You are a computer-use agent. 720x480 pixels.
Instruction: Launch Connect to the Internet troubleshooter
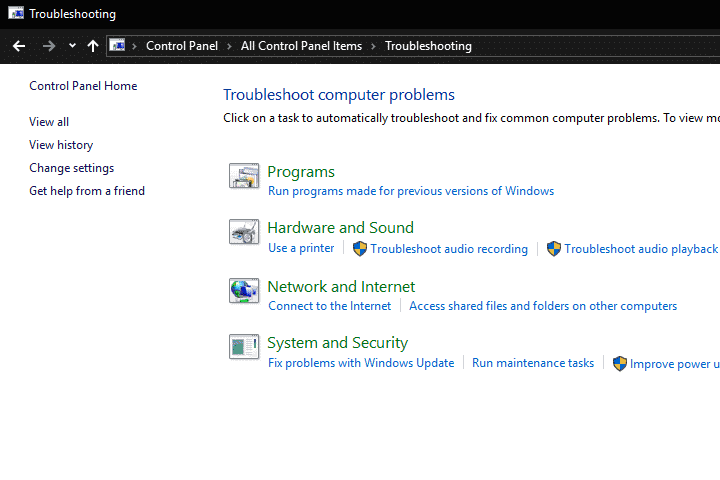pyautogui.click(x=330, y=306)
